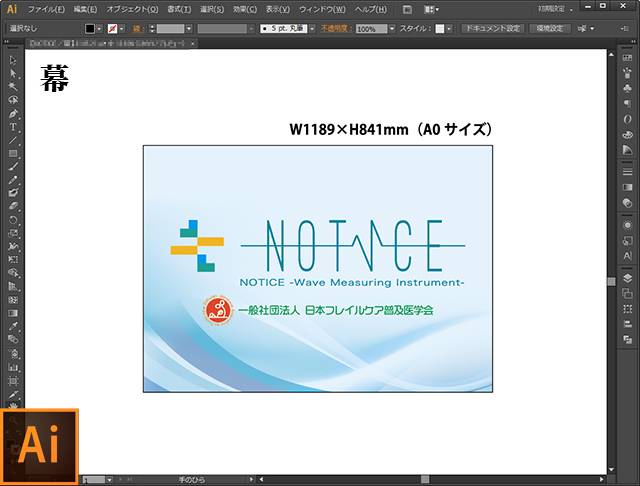Open the opacity 100% dropdown arrow
The width and height of the screenshot is (640, 486).
click(392, 29)
